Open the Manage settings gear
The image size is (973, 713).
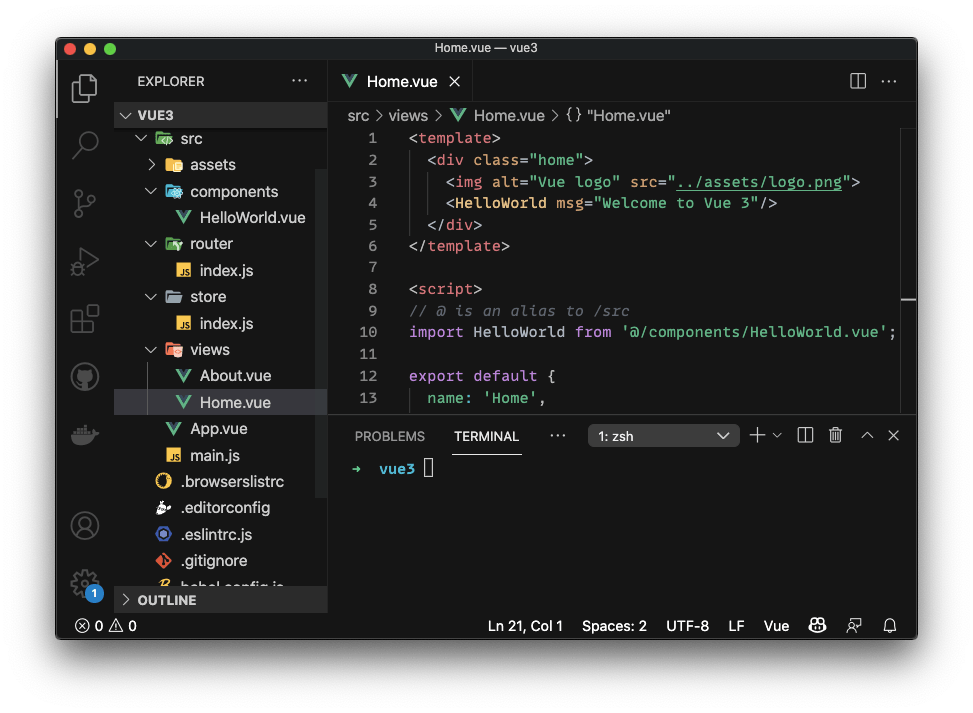(84, 585)
